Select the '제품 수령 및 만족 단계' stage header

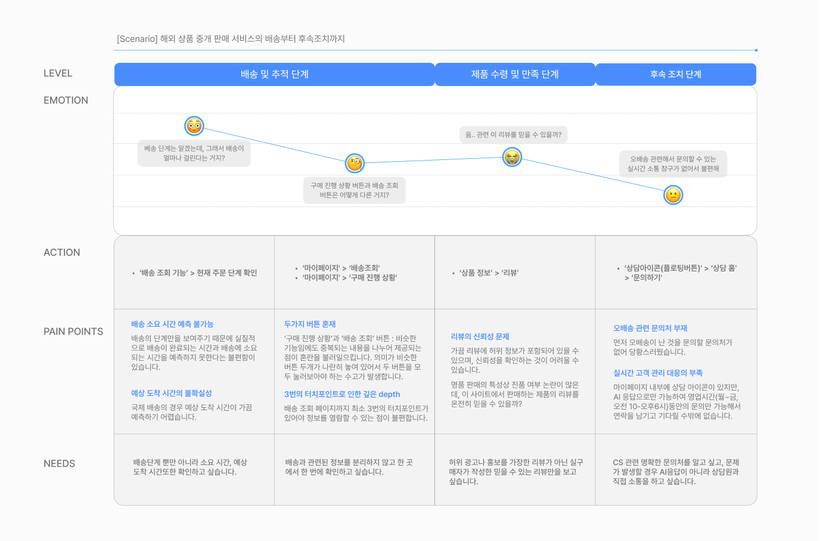[515, 74]
